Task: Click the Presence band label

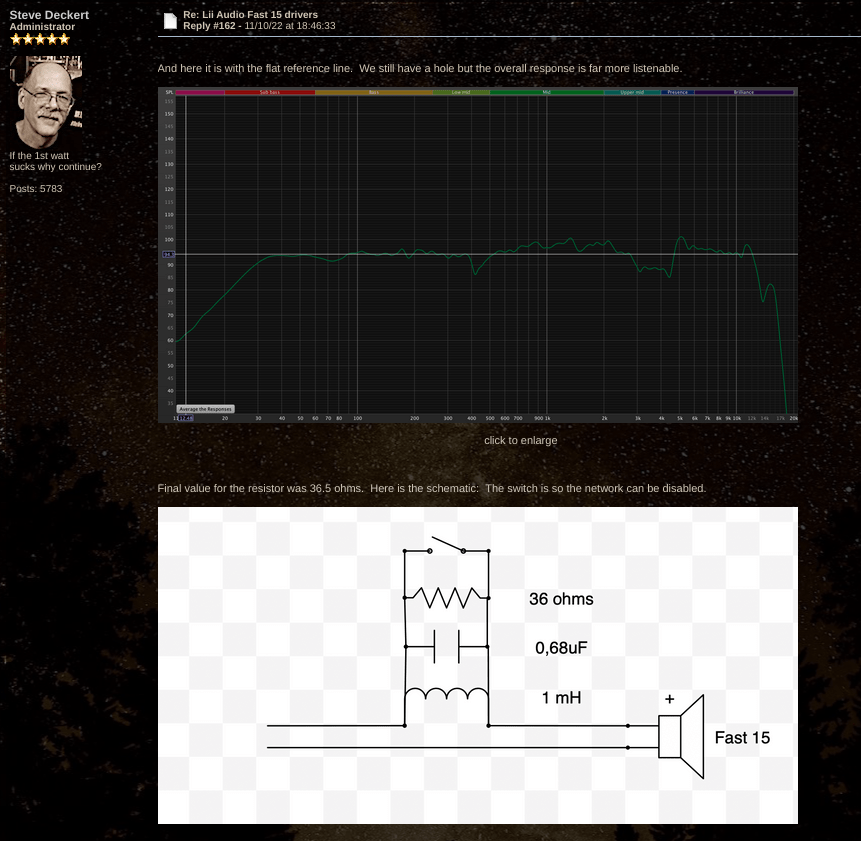Action: coord(678,92)
